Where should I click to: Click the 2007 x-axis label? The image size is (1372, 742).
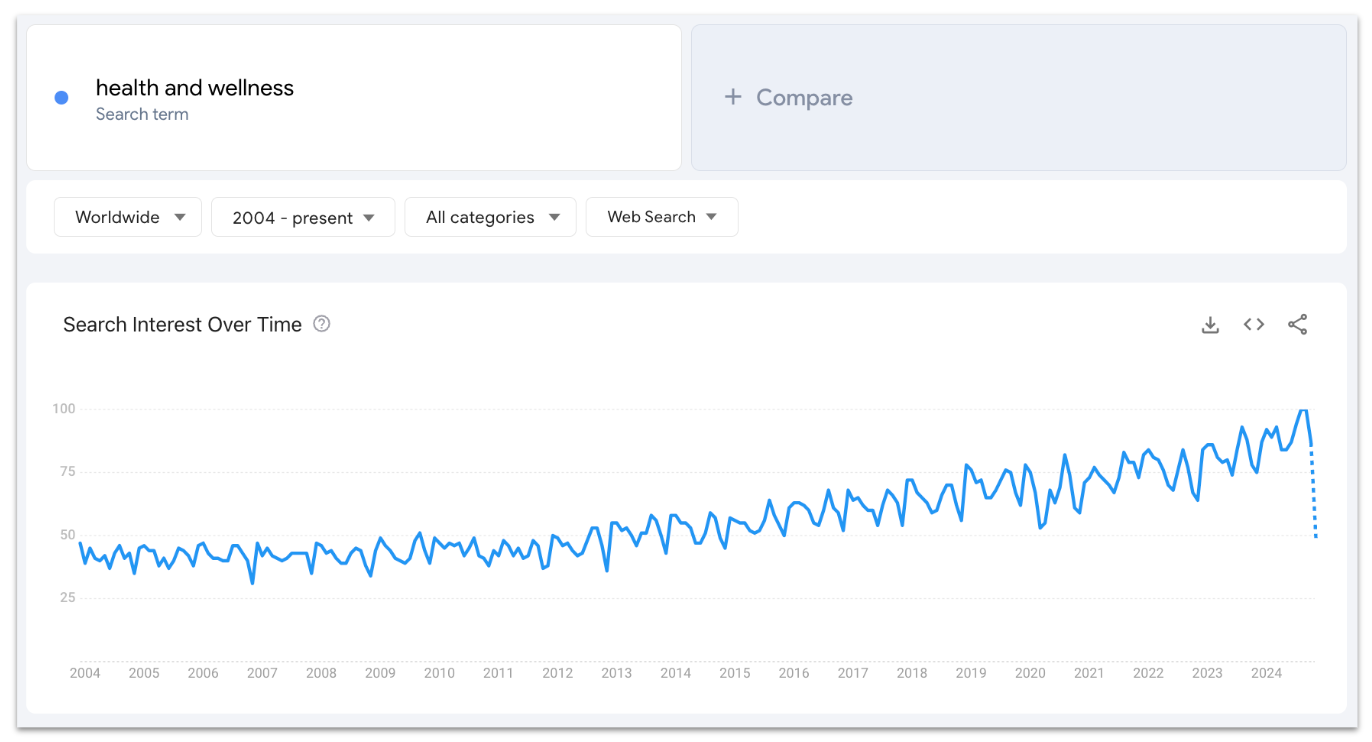pyautogui.click(x=262, y=673)
